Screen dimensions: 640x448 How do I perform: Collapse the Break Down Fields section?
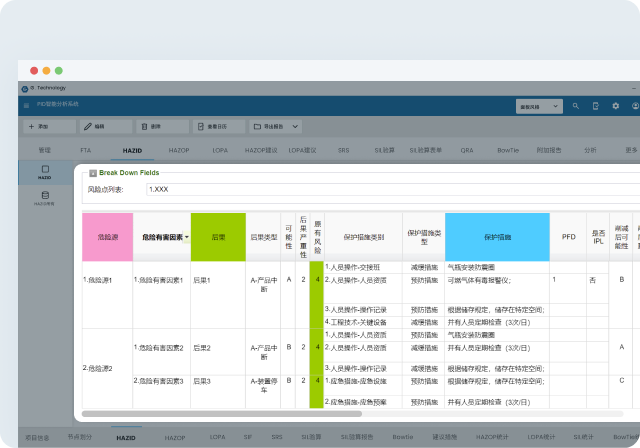pos(93,173)
